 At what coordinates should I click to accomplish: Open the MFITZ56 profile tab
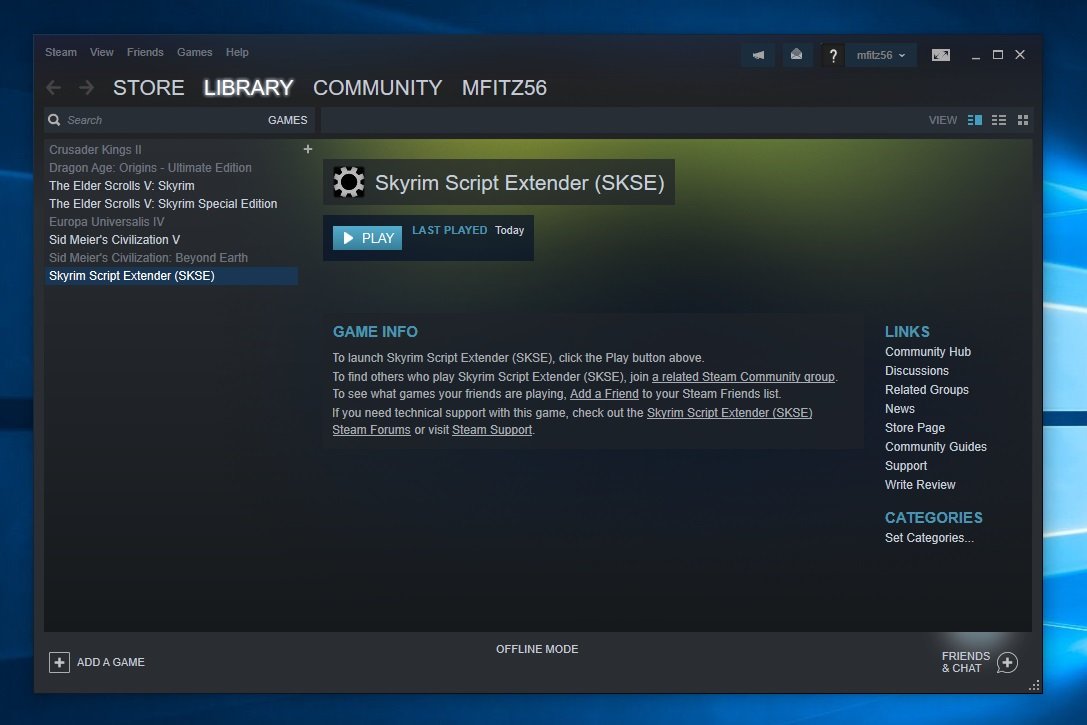(x=504, y=87)
